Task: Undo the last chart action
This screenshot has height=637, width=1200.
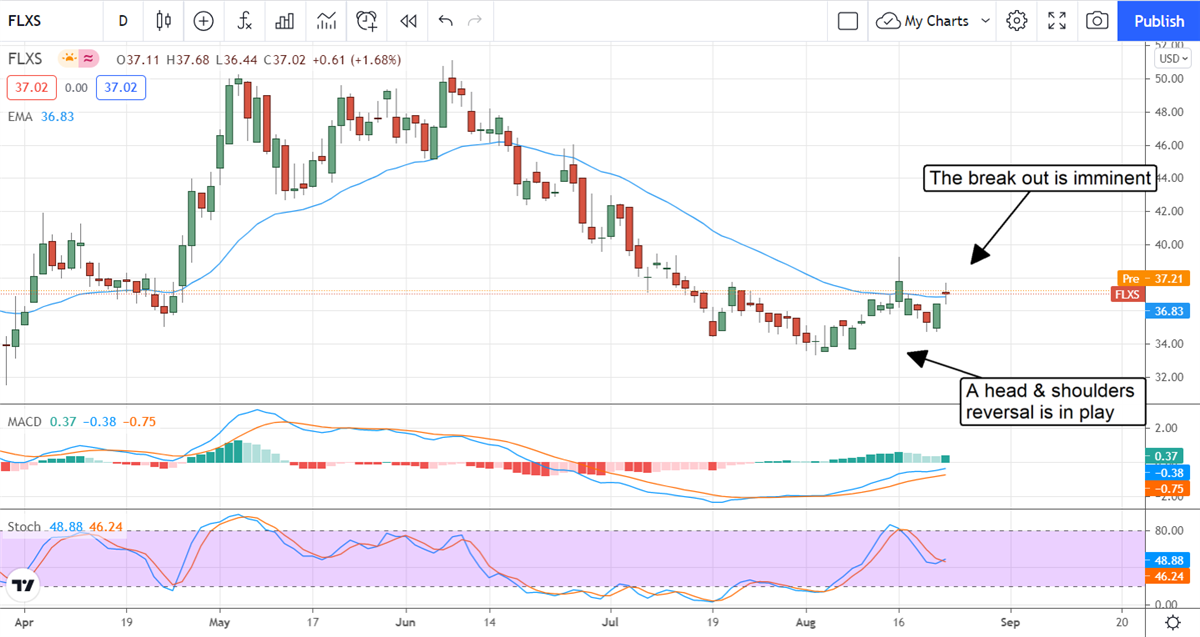Action: [x=445, y=20]
